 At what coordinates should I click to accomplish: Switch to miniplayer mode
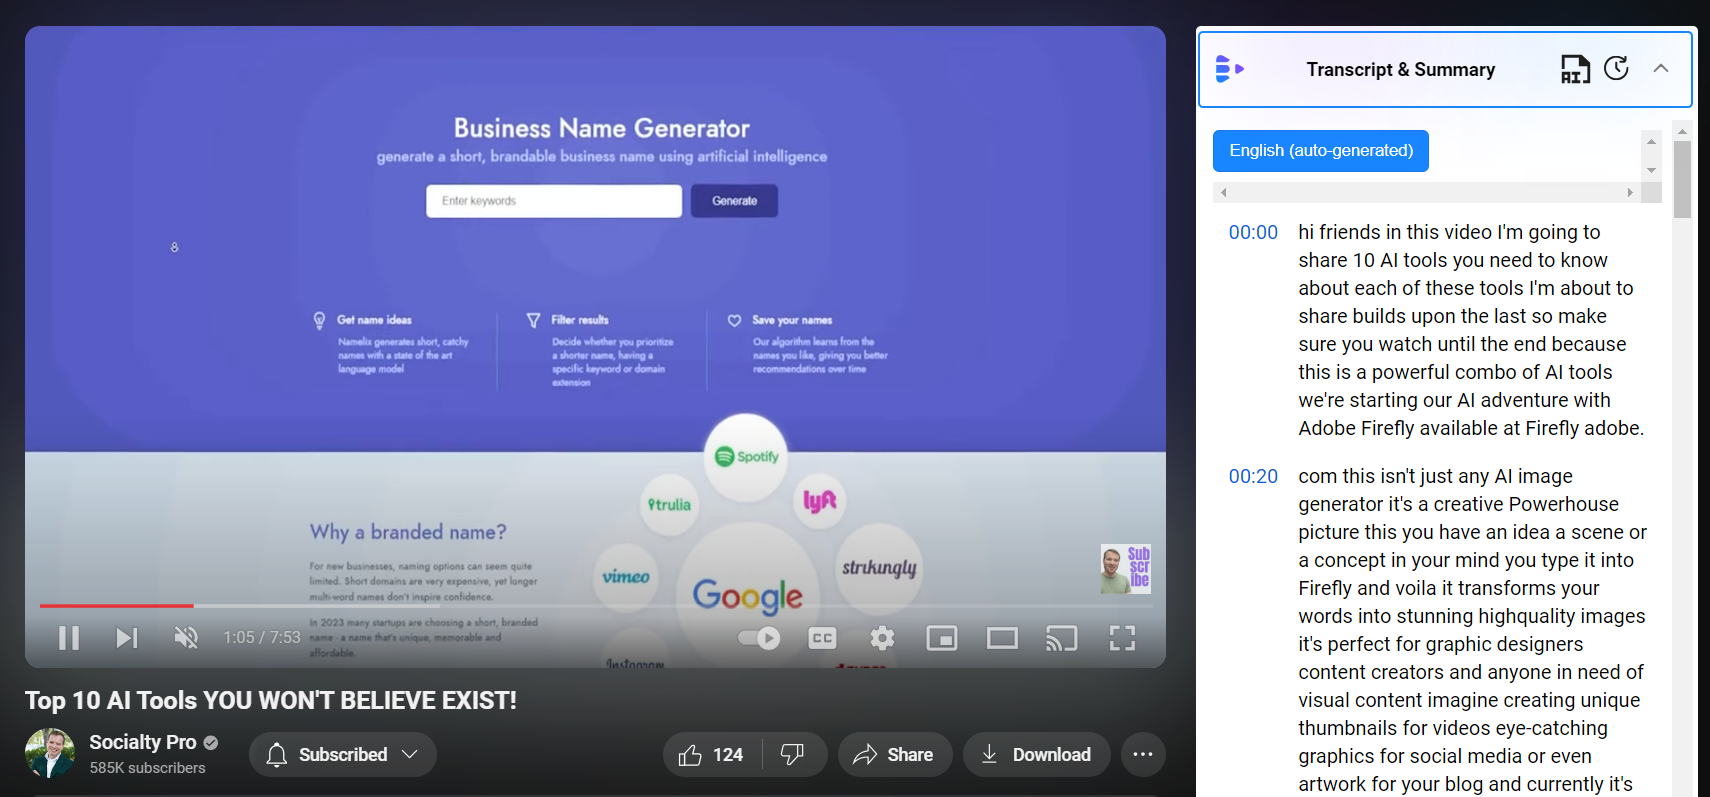click(942, 638)
